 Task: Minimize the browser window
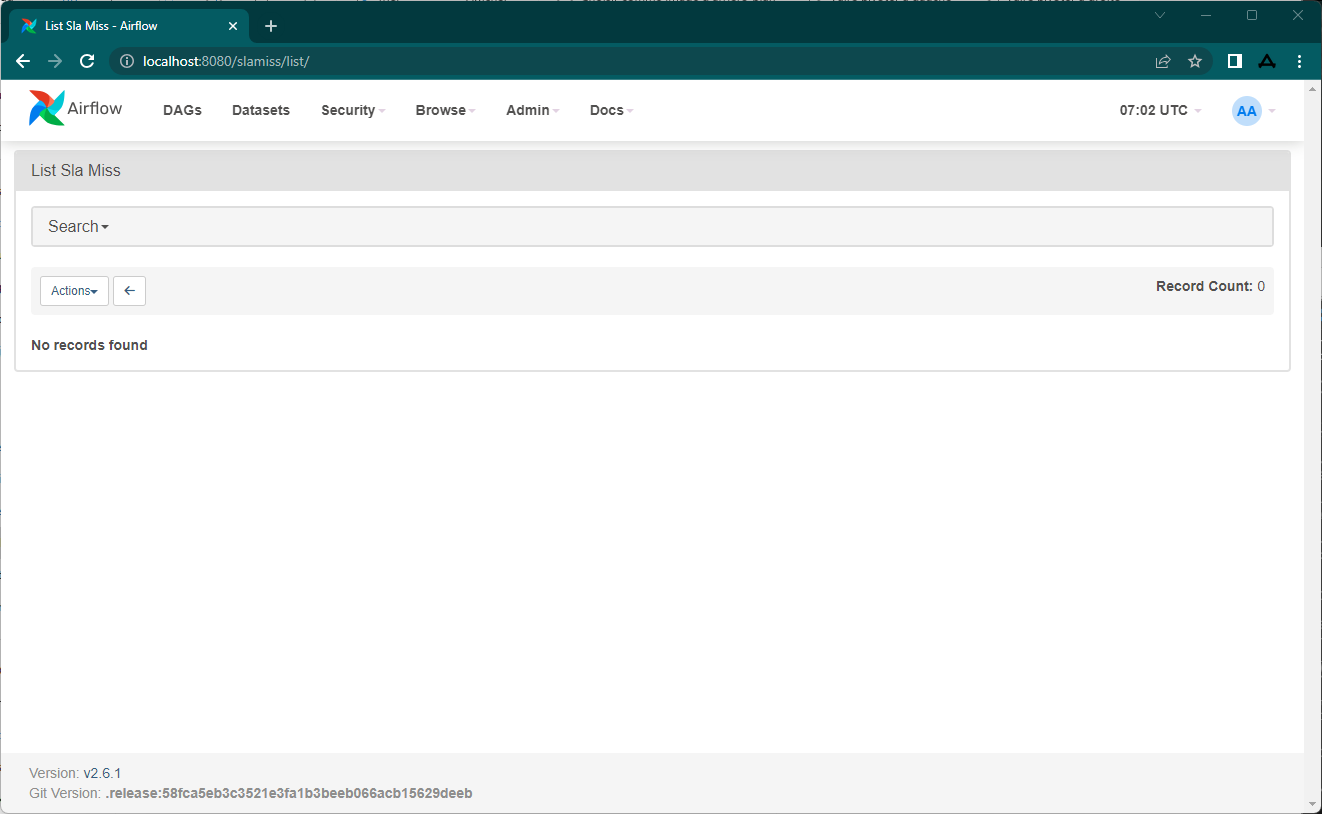pyautogui.click(x=1206, y=15)
